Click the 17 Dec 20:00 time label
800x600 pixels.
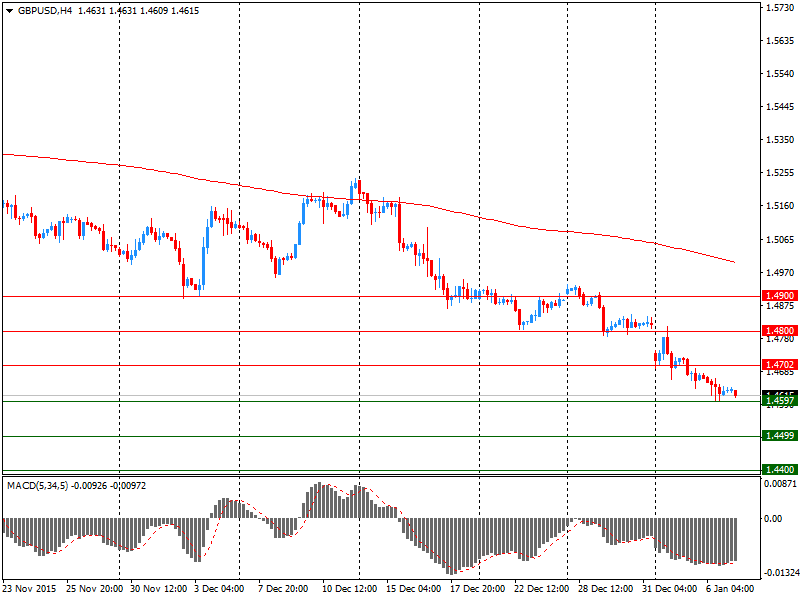[x=478, y=589]
